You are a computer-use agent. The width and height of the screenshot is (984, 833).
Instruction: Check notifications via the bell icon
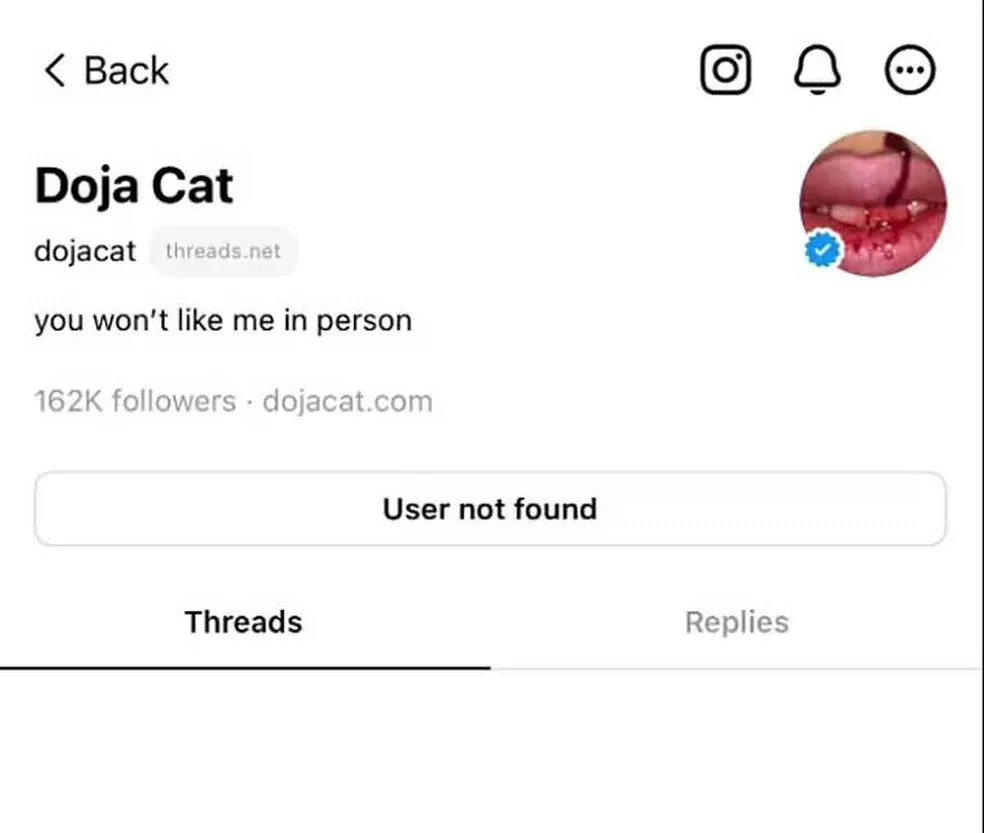[x=818, y=69]
